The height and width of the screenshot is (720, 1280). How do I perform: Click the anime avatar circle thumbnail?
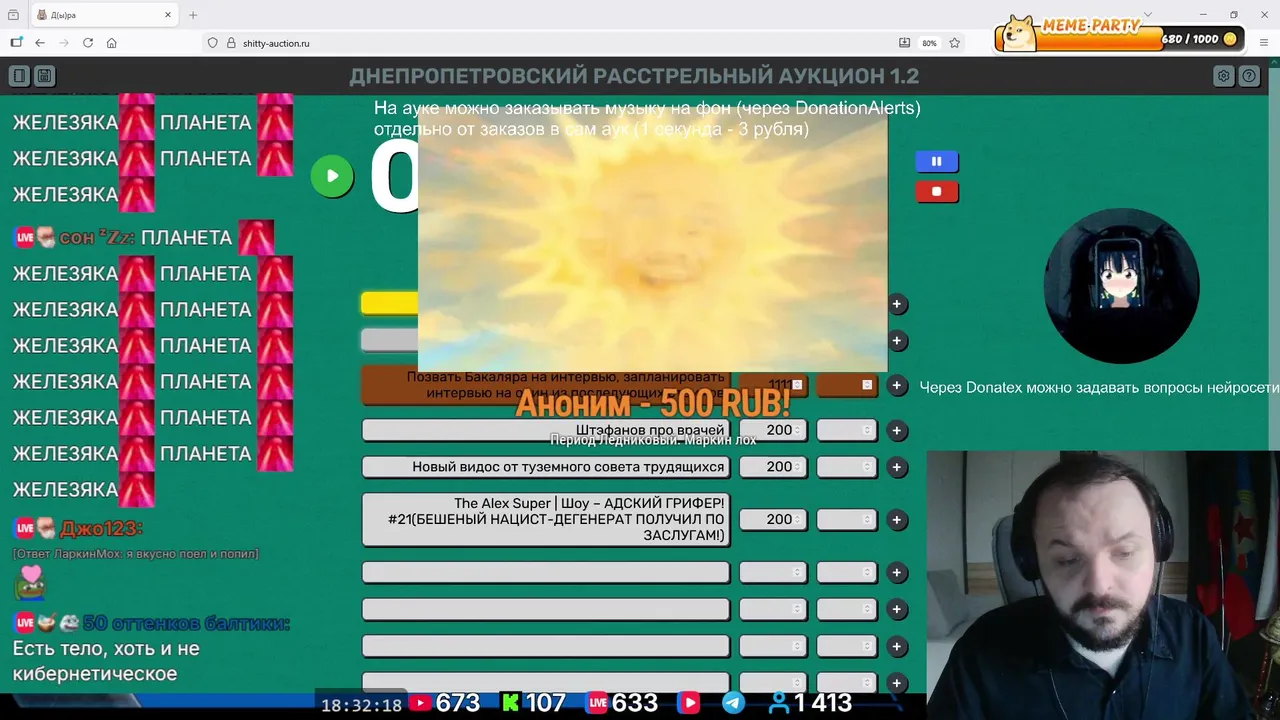coord(1121,286)
